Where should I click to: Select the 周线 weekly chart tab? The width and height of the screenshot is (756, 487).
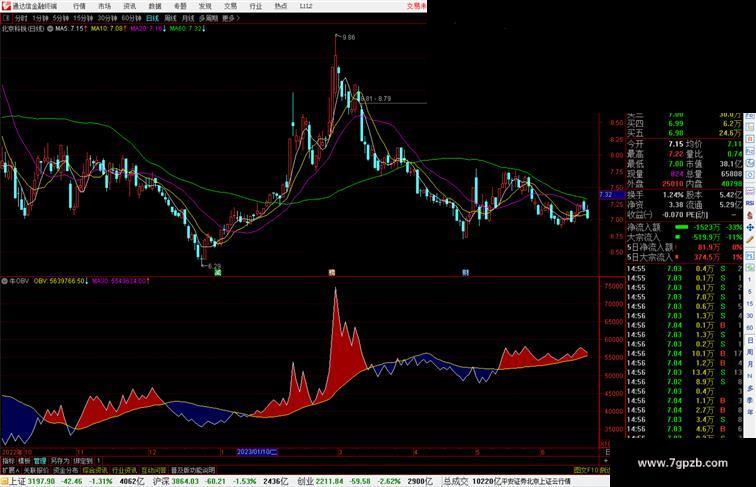pos(170,18)
